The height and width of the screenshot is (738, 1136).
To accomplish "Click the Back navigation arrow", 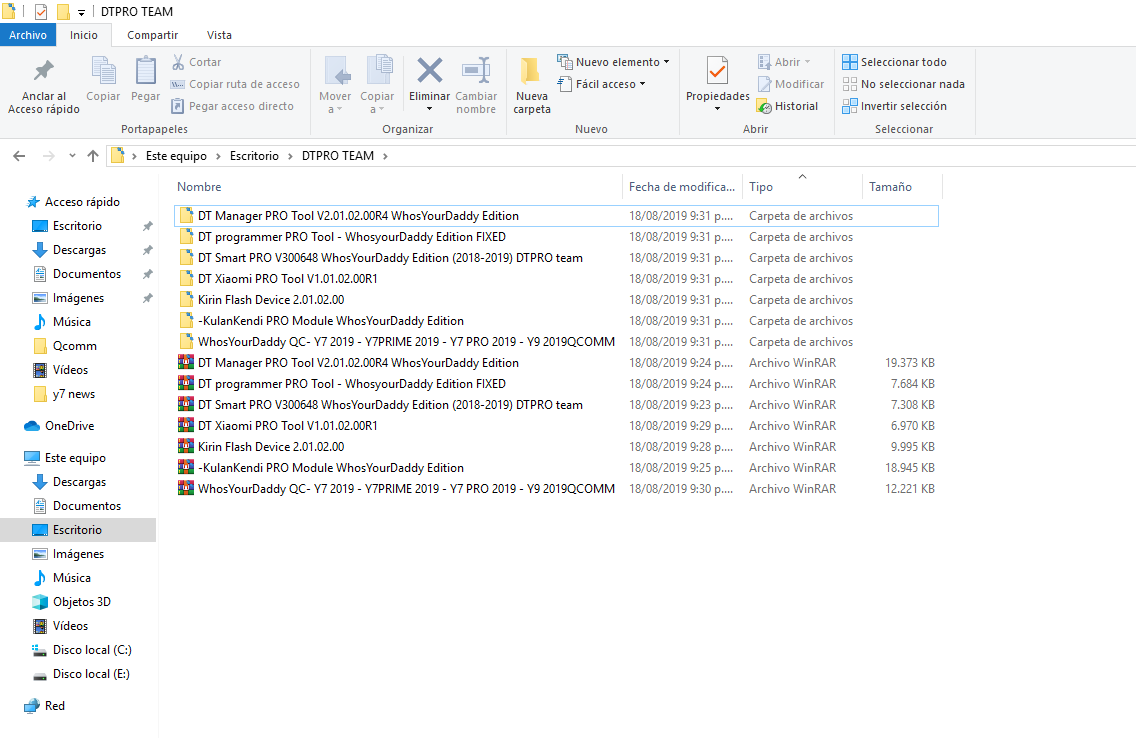I will [20, 156].
